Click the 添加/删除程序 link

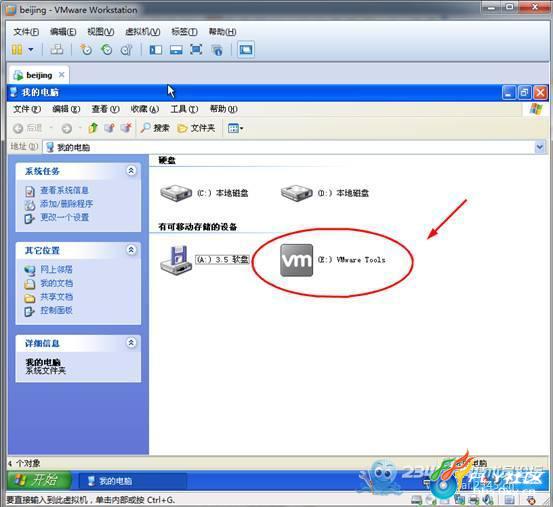(66, 204)
